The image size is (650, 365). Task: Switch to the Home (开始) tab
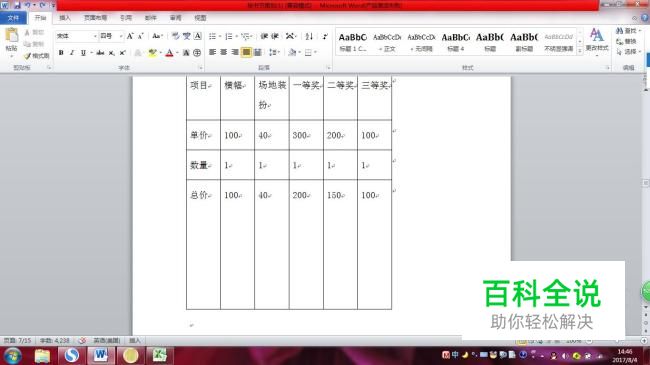click(40, 18)
